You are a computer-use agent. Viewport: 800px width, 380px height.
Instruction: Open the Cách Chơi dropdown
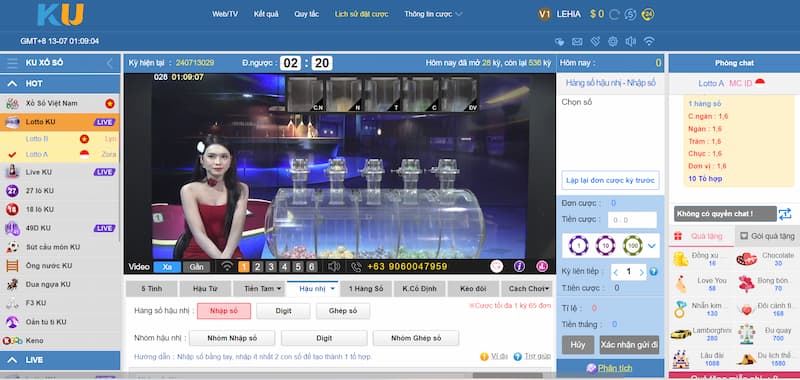click(527, 289)
